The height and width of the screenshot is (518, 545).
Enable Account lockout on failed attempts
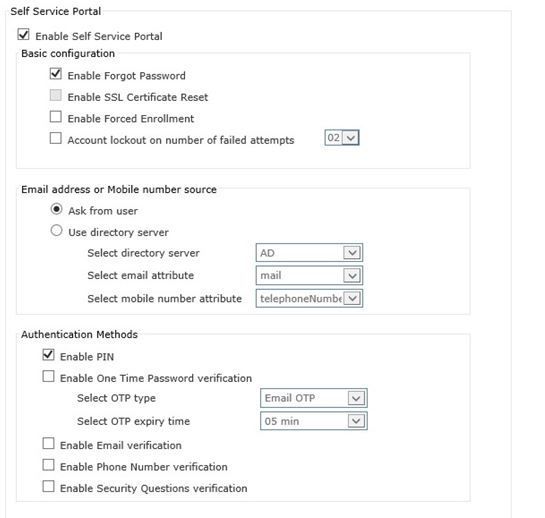pos(56,138)
